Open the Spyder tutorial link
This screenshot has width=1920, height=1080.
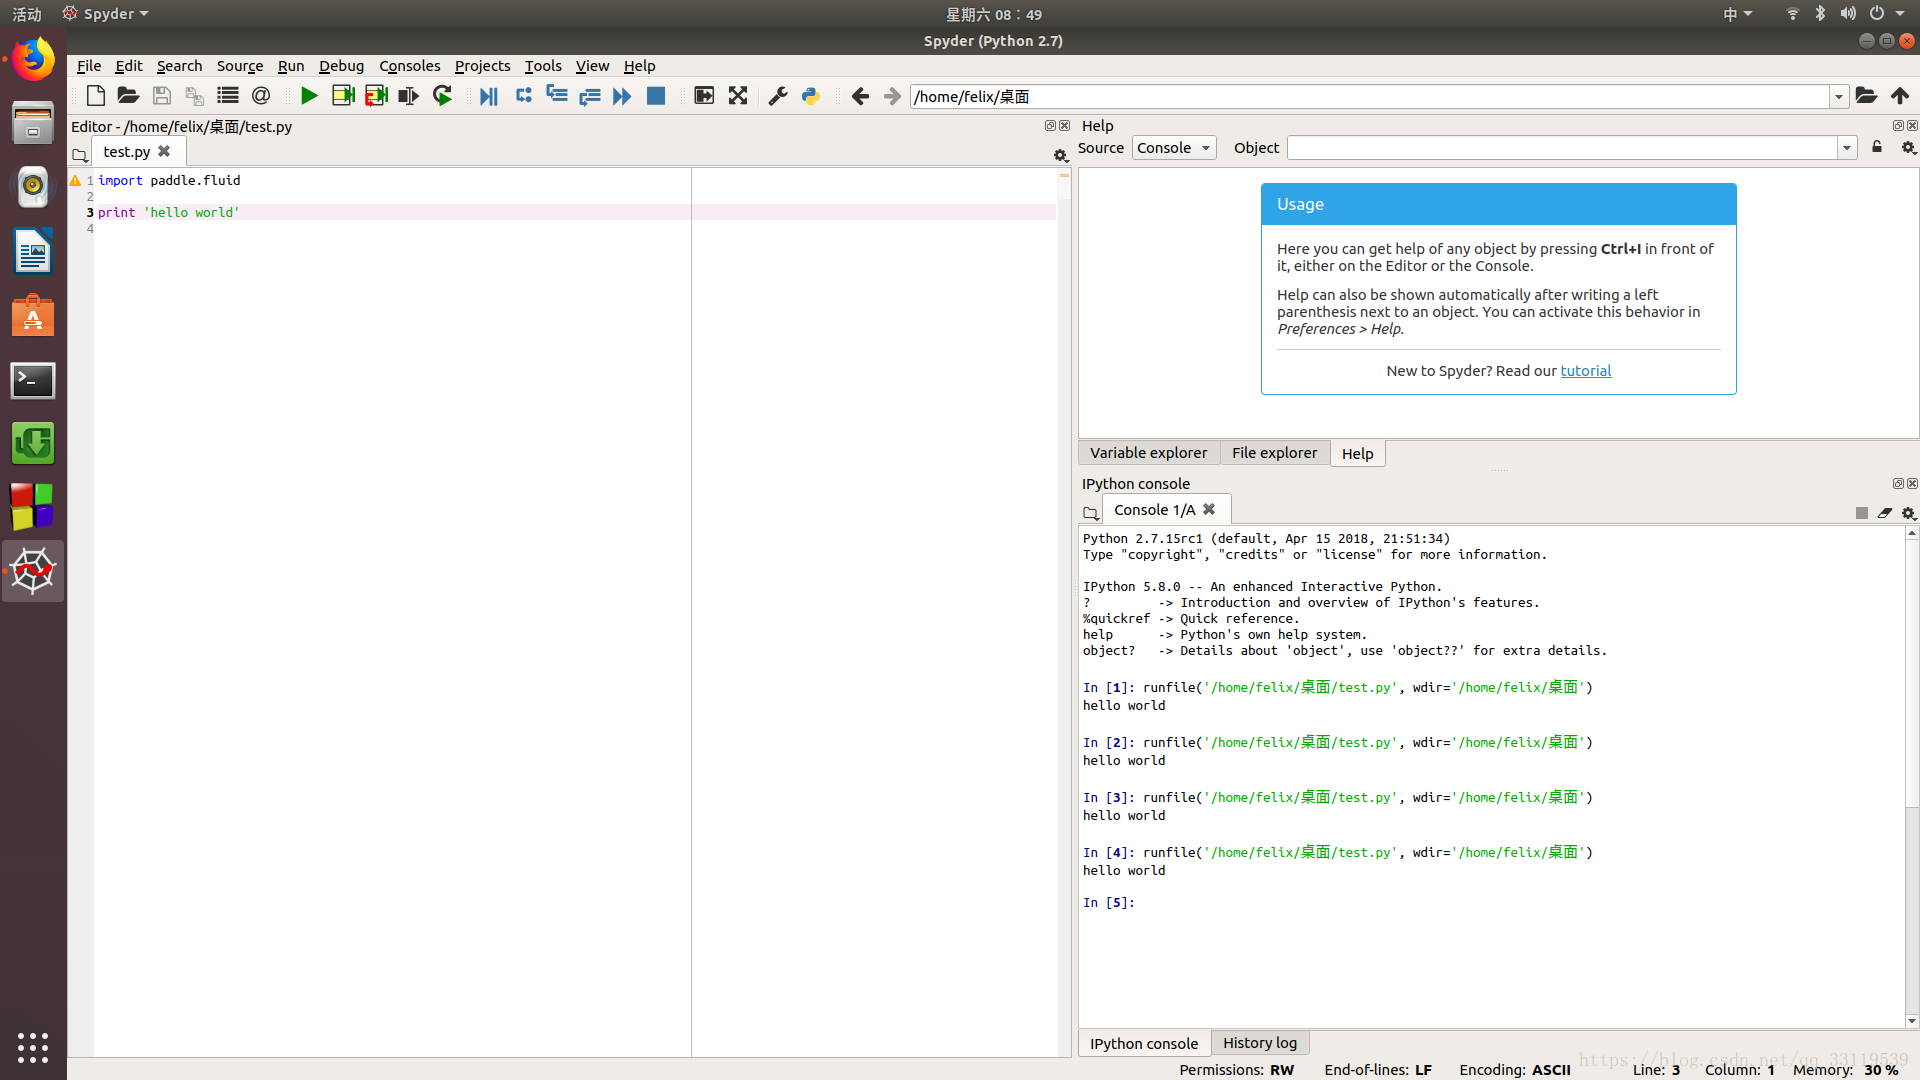[1585, 371]
